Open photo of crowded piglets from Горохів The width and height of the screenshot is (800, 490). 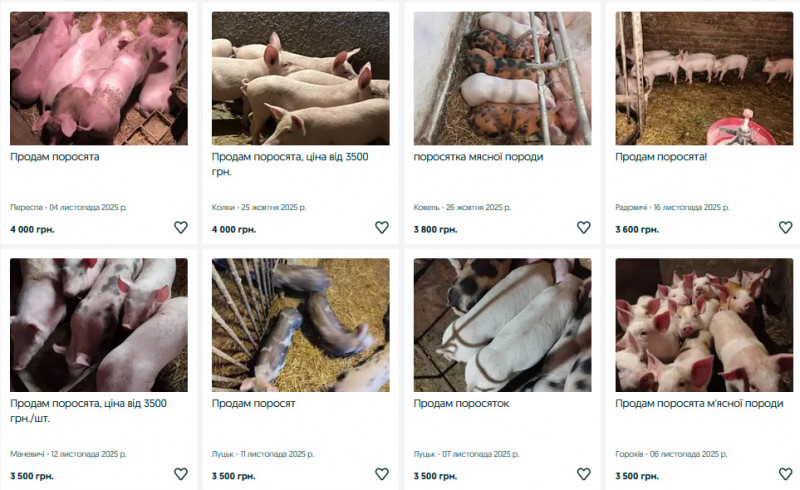coord(704,325)
